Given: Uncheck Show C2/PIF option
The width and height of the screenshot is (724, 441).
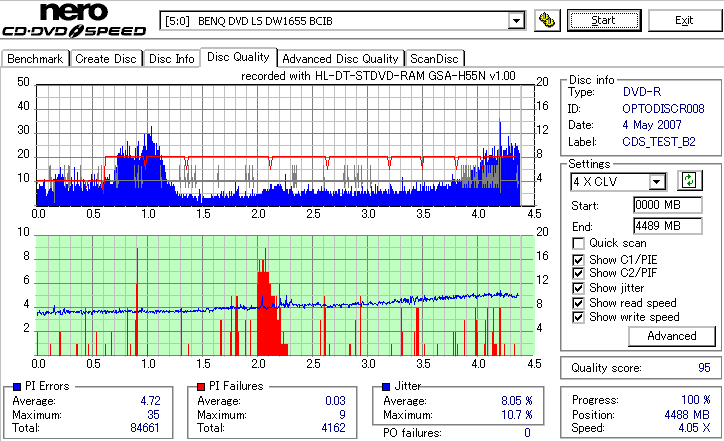Looking at the screenshot, I should pyautogui.click(x=578, y=273).
